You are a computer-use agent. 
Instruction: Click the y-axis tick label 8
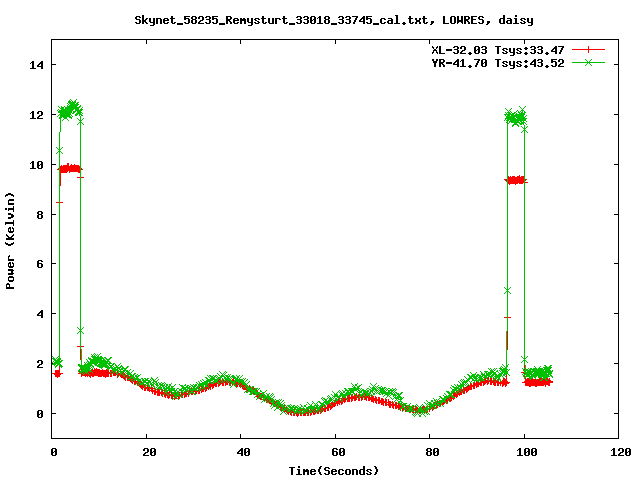point(40,215)
